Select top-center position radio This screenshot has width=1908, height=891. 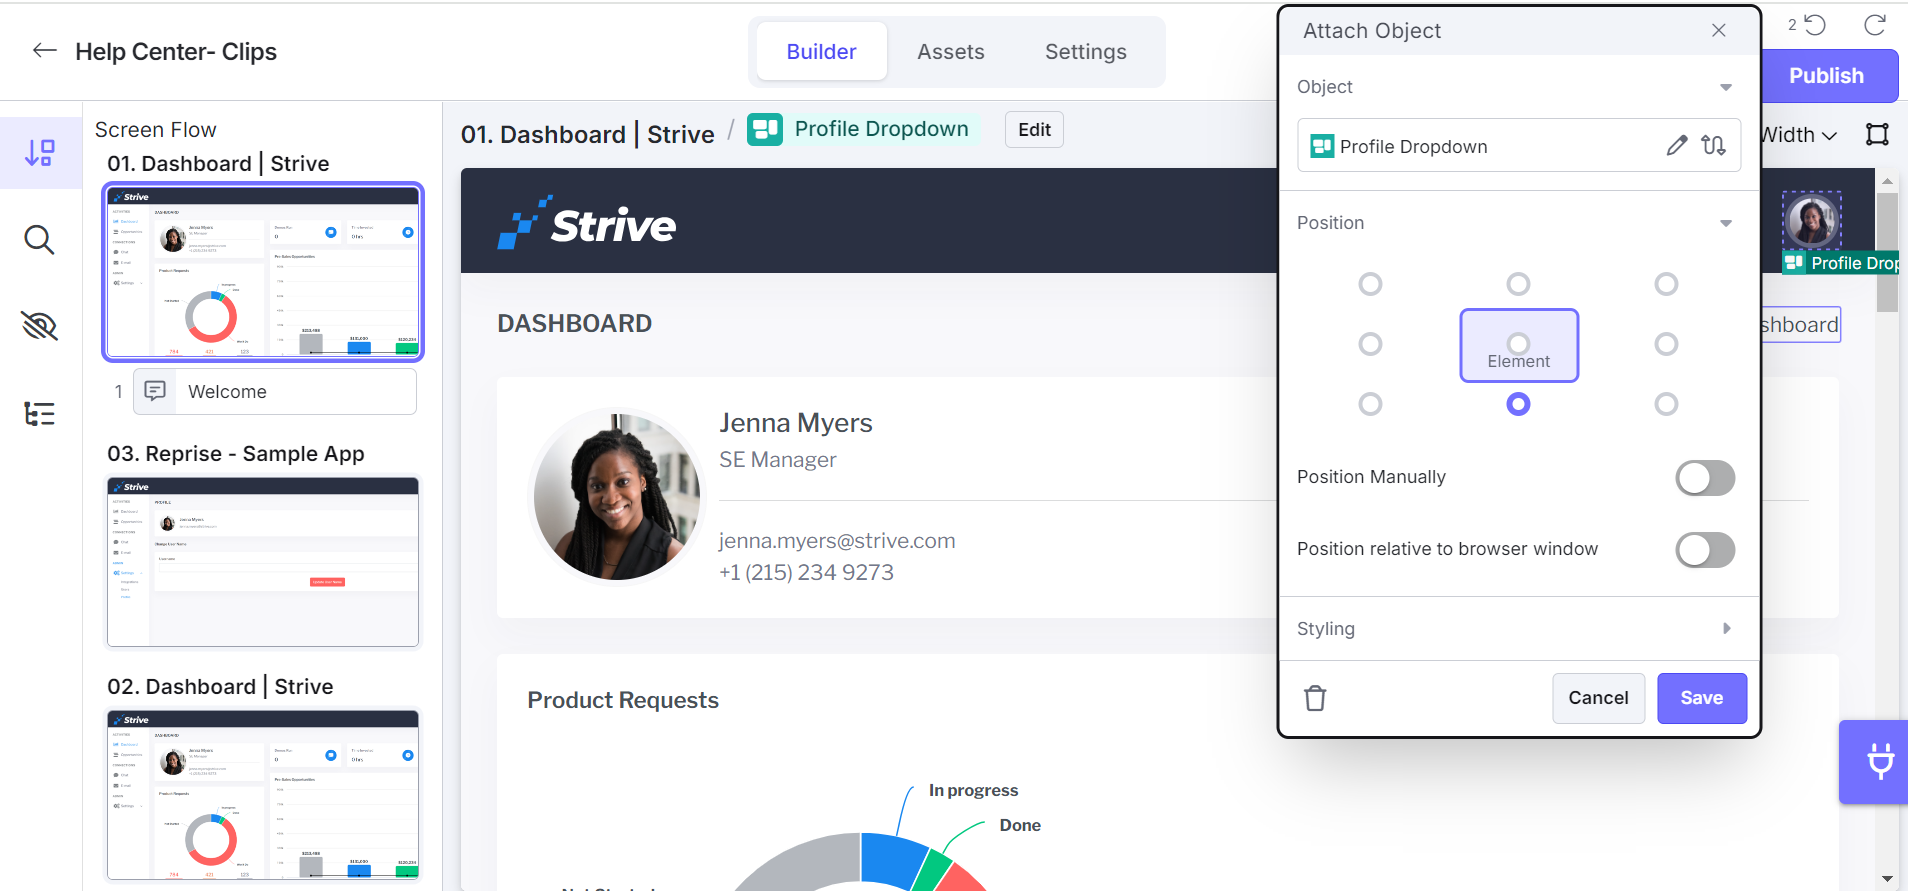[x=1518, y=284]
